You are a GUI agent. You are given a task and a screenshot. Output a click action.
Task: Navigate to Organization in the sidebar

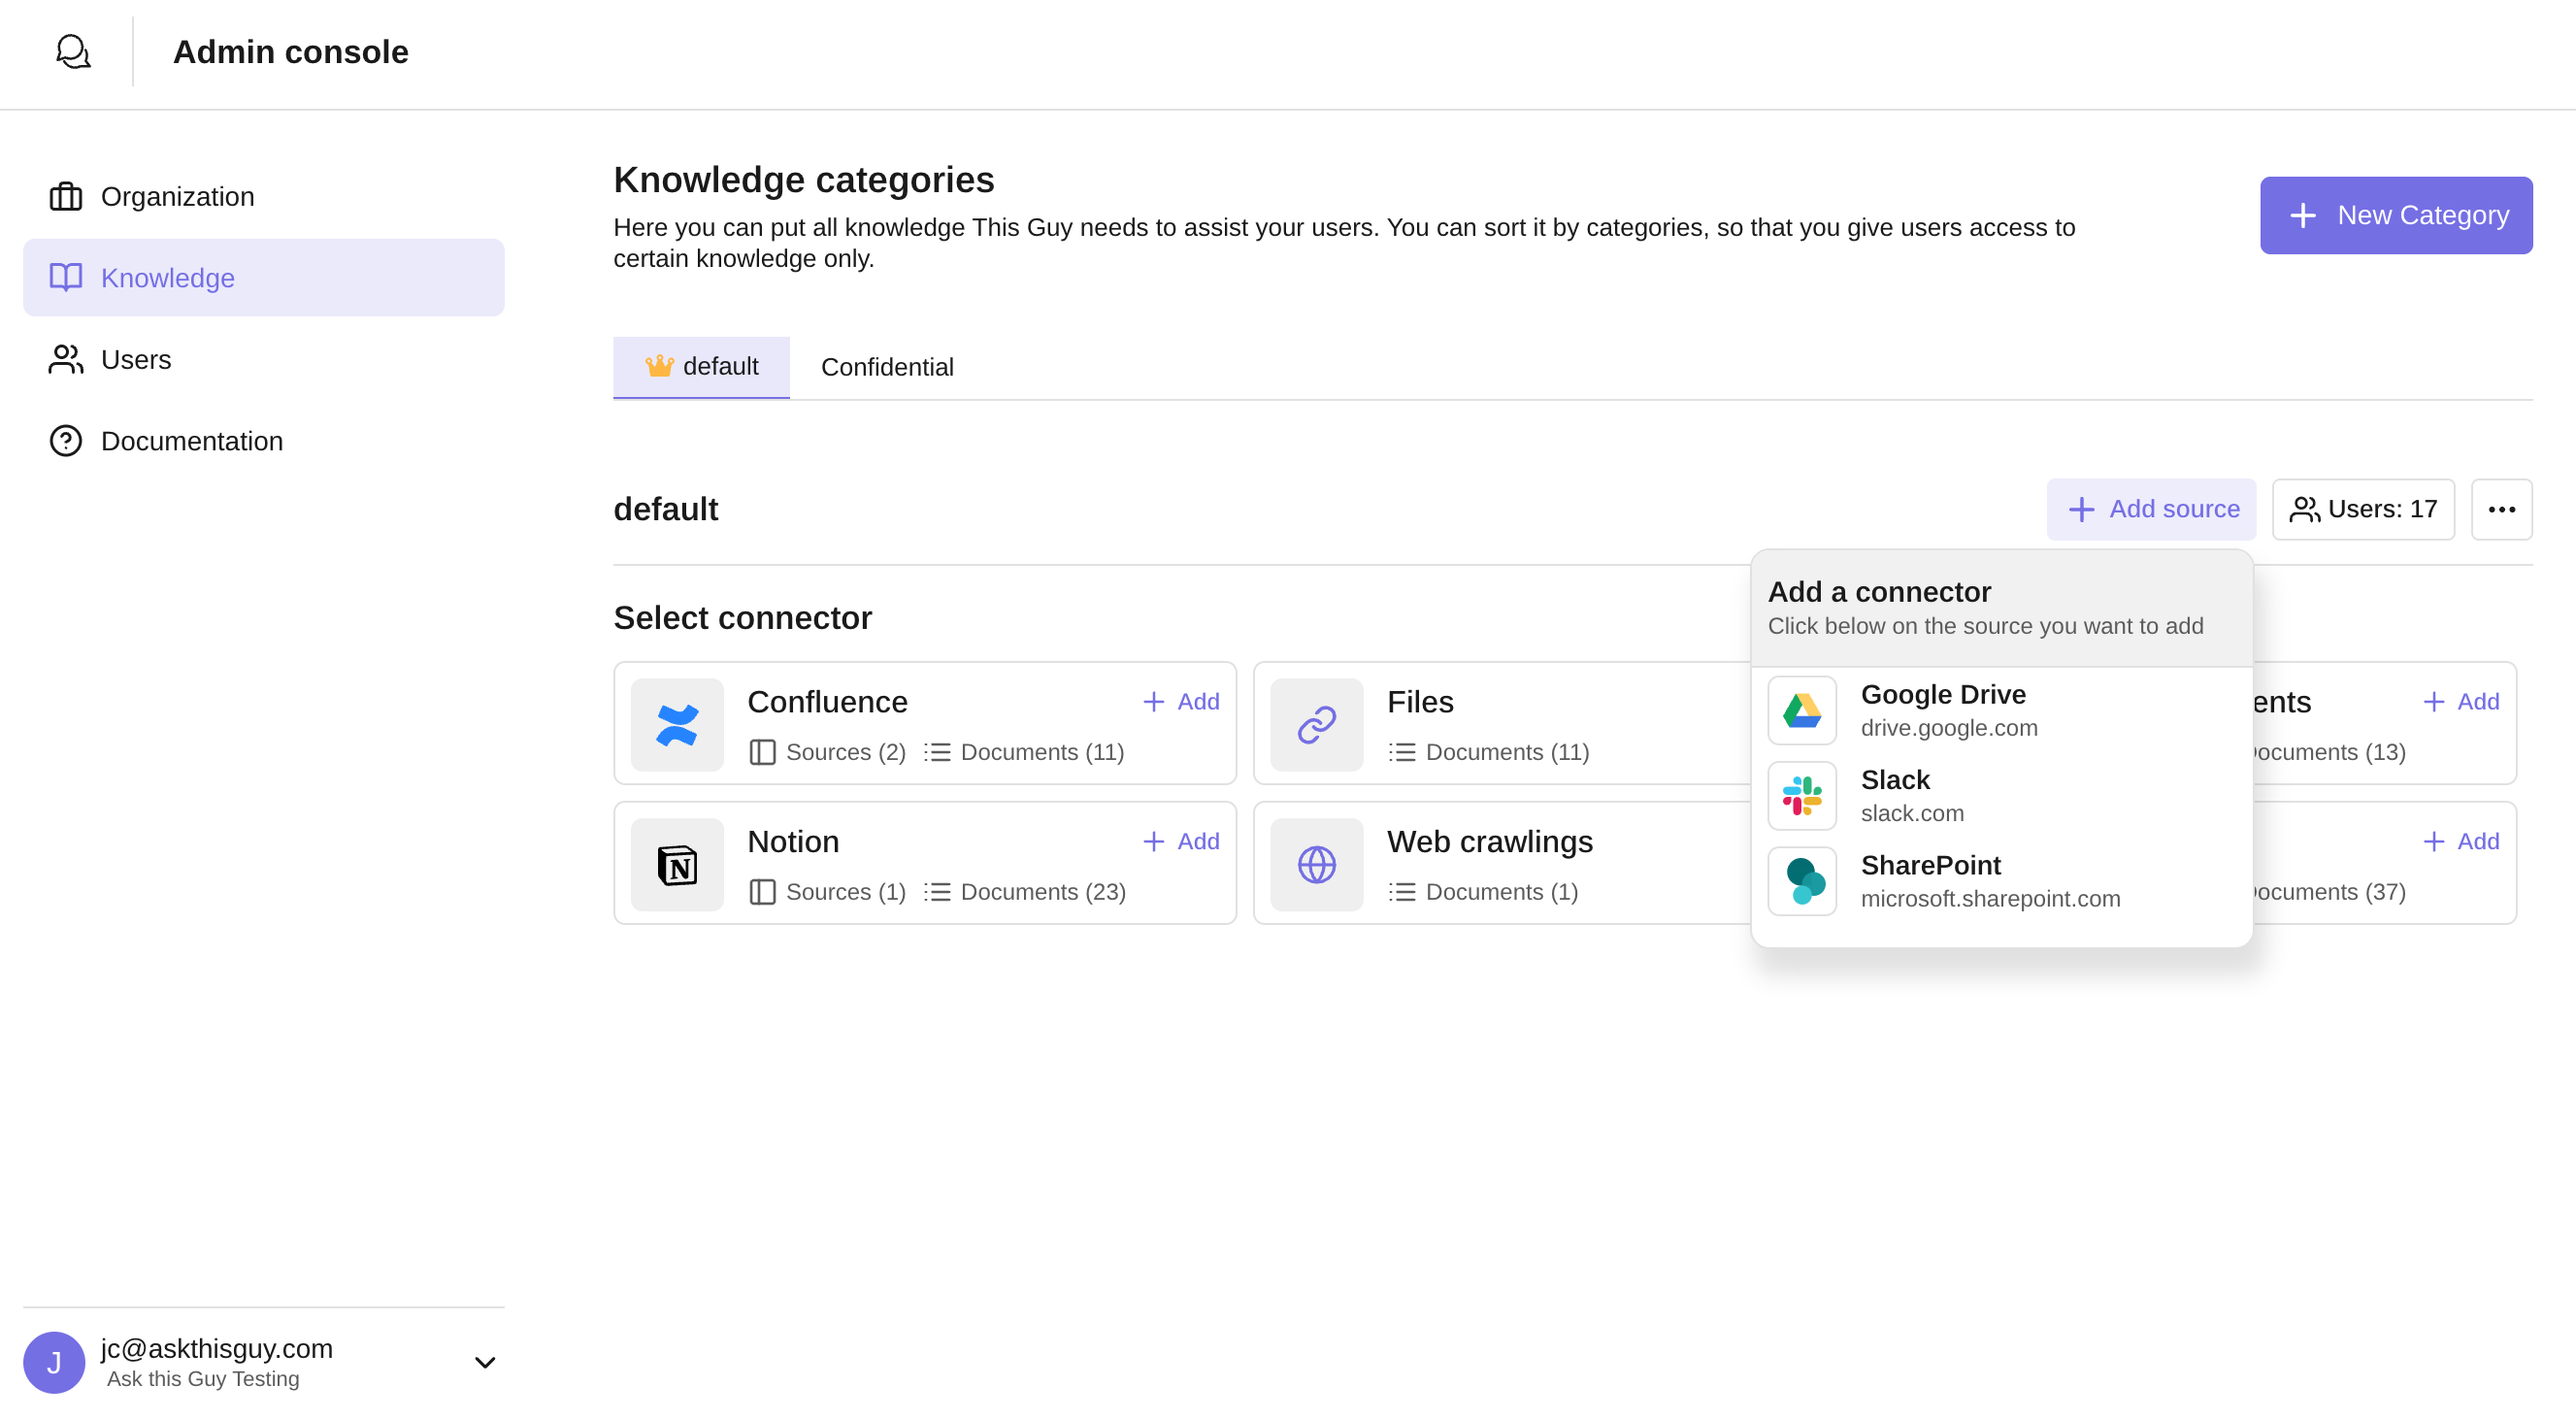click(177, 196)
